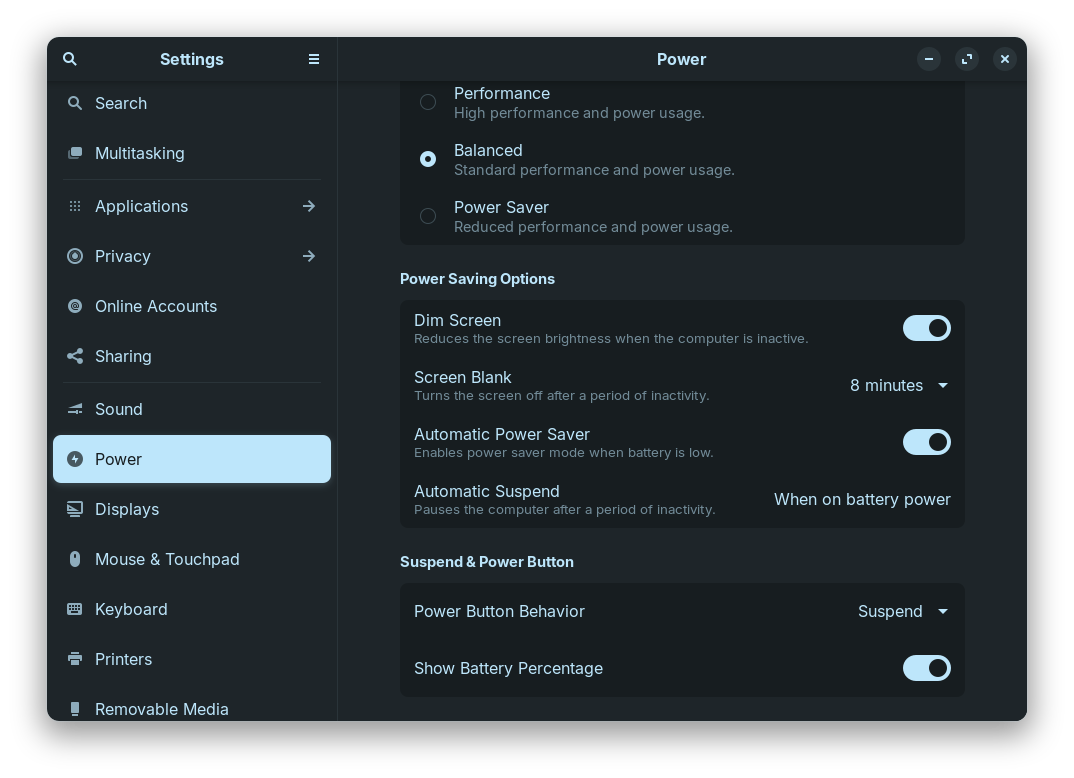
Task: Click the Privacy sidebar icon
Action: (x=75, y=256)
